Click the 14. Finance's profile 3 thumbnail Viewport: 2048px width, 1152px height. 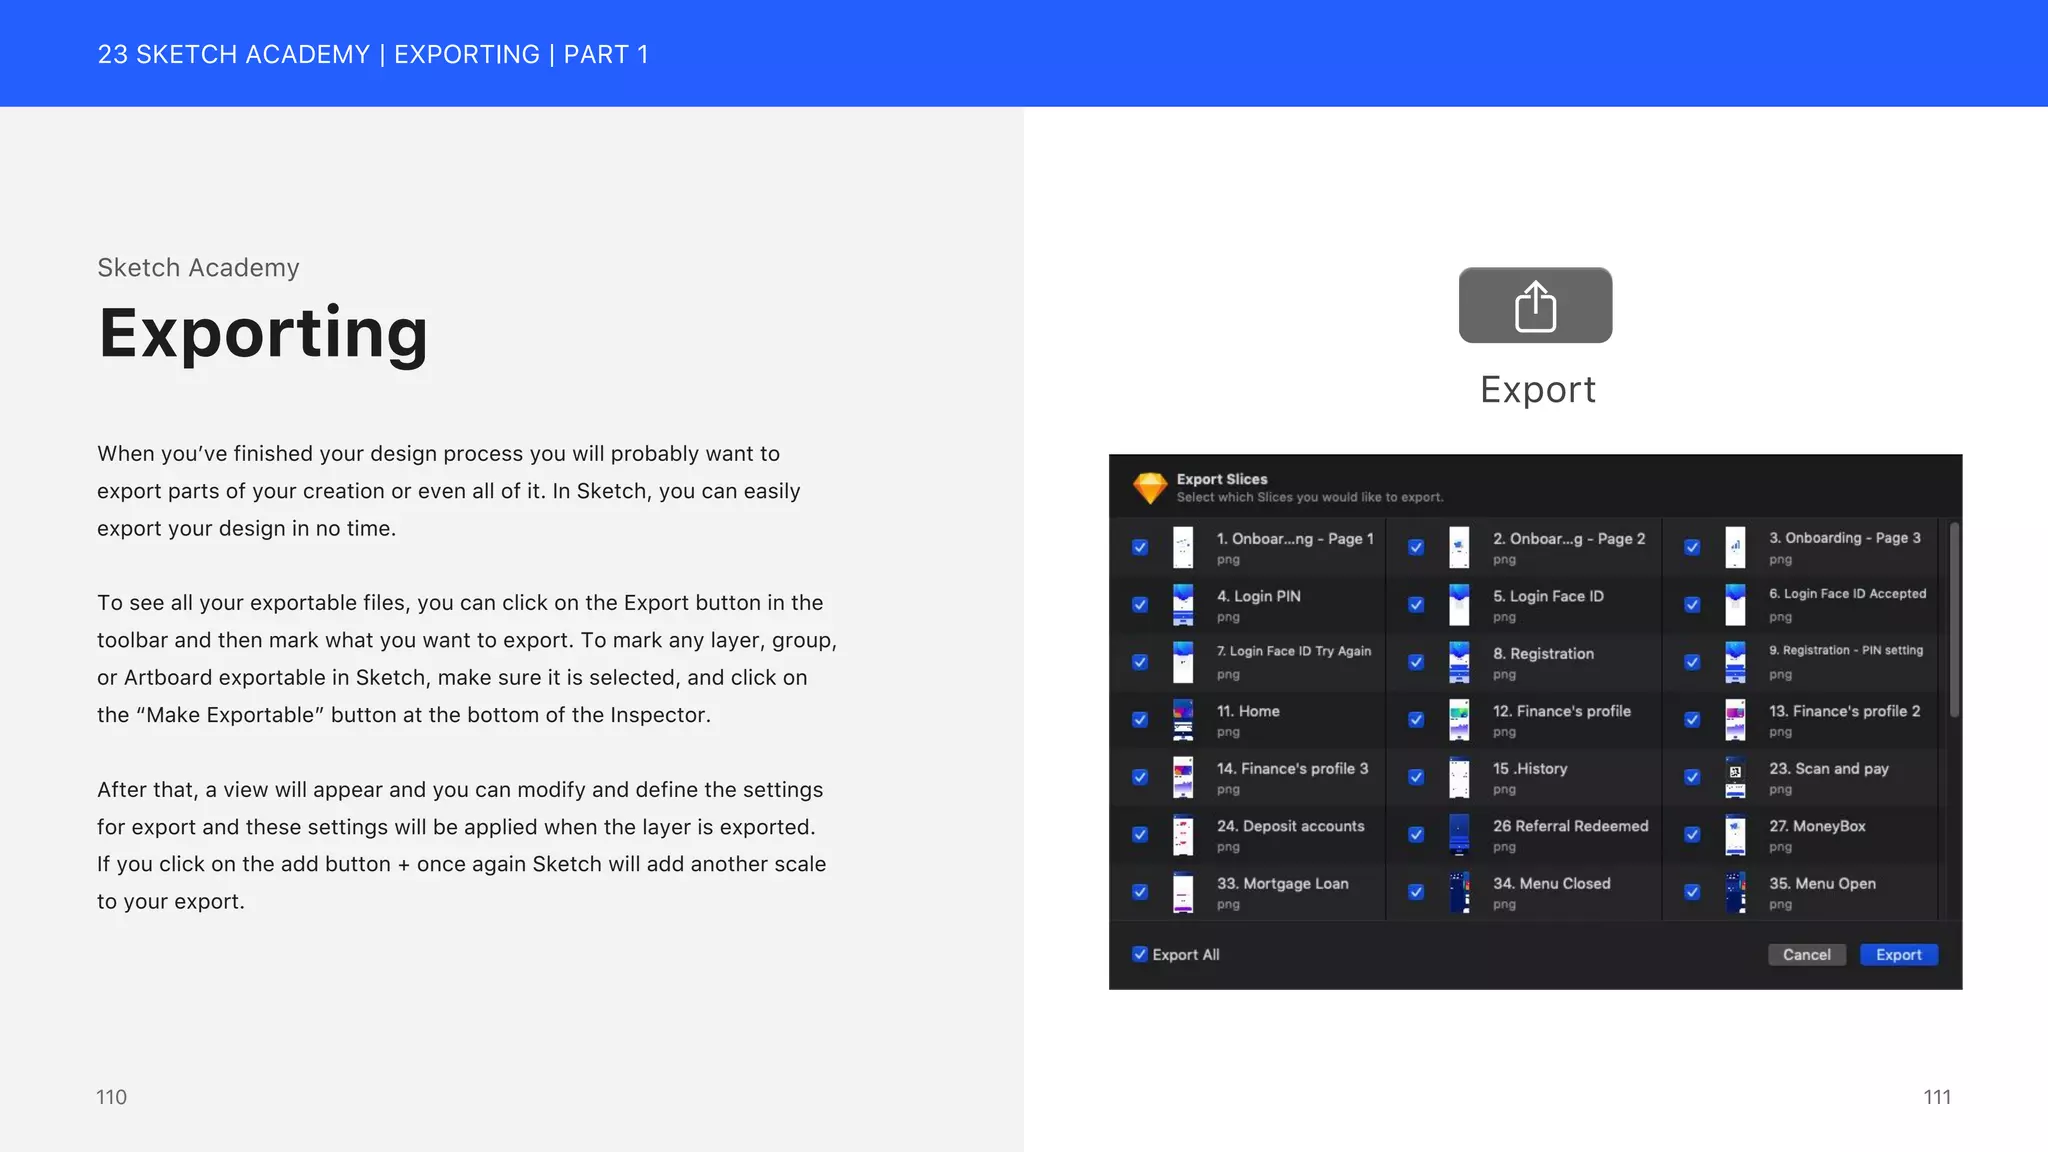click(1183, 777)
